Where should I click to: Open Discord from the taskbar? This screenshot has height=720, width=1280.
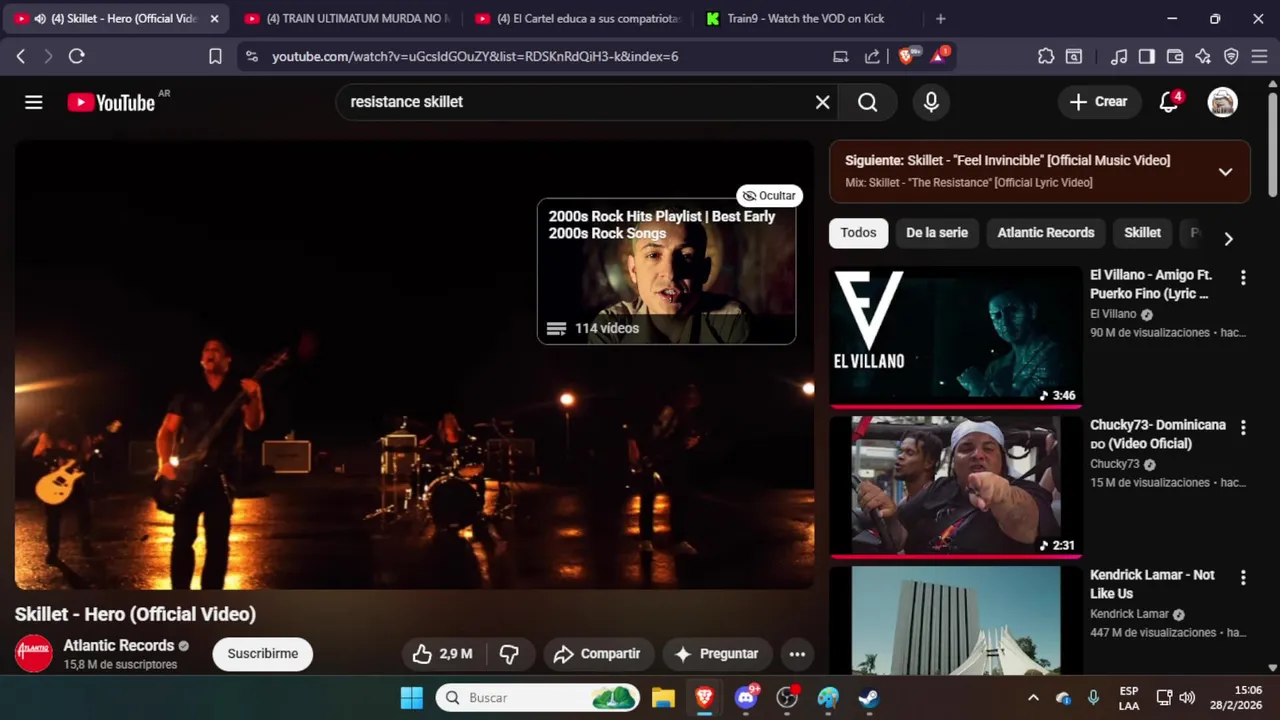746,698
